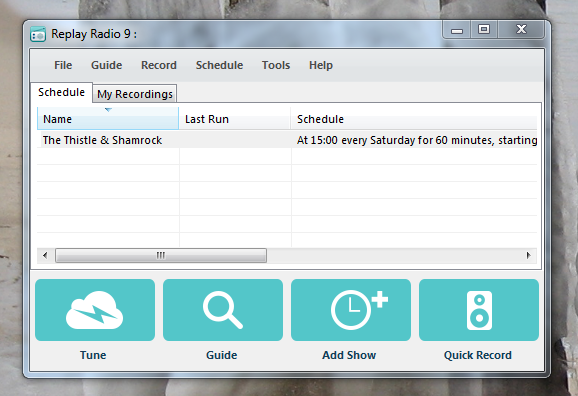The height and width of the screenshot is (396, 578).
Task: Close the Replay Radio window
Action: tap(521, 29)
